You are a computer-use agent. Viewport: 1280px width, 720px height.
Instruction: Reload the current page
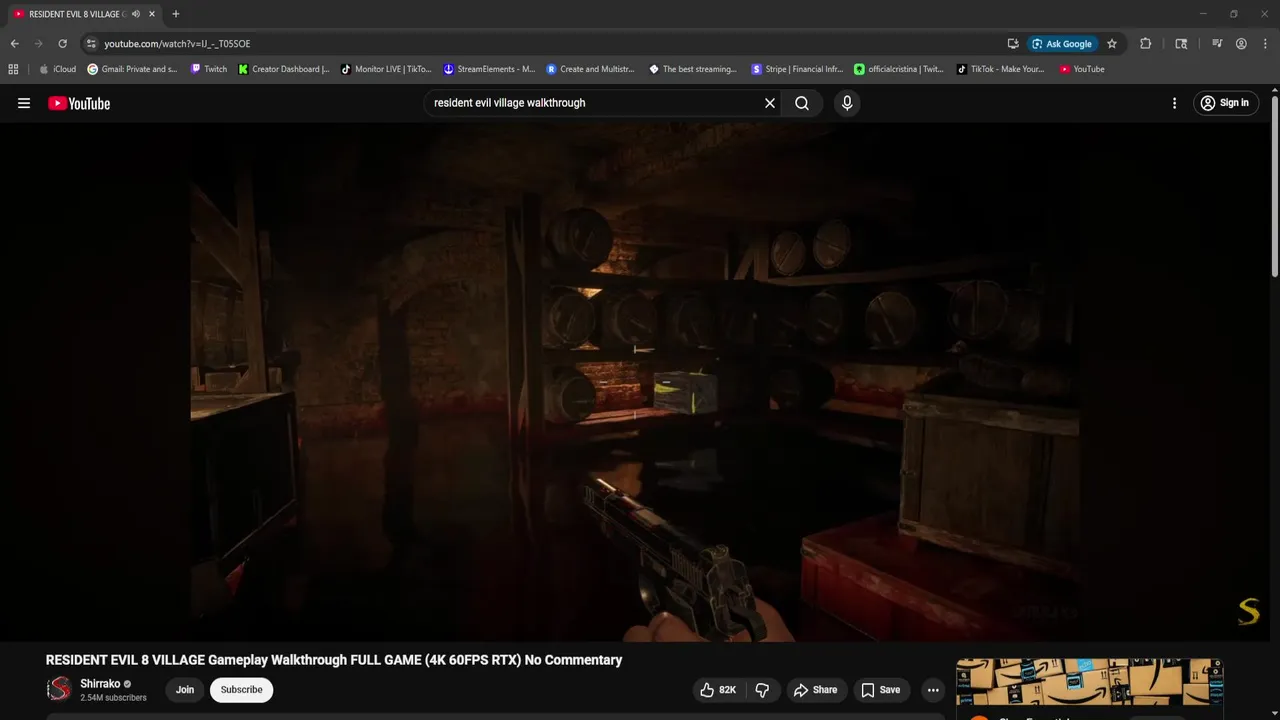(x=62, y=44)
